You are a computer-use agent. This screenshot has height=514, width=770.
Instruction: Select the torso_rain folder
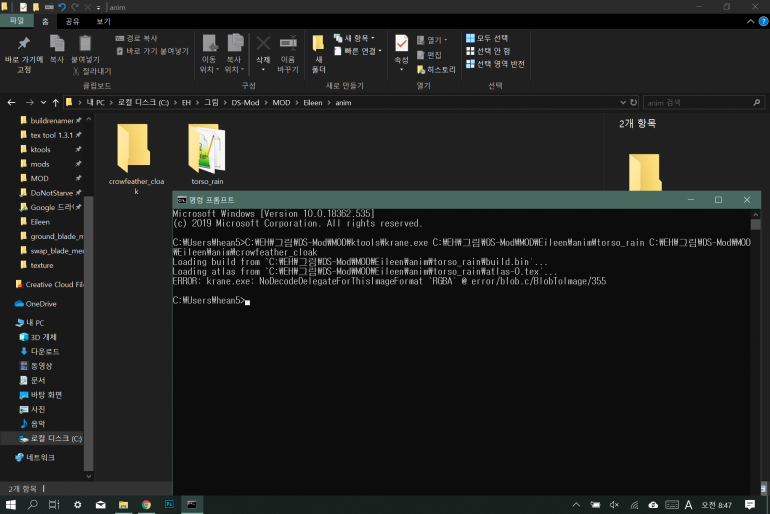click(205, 148)
